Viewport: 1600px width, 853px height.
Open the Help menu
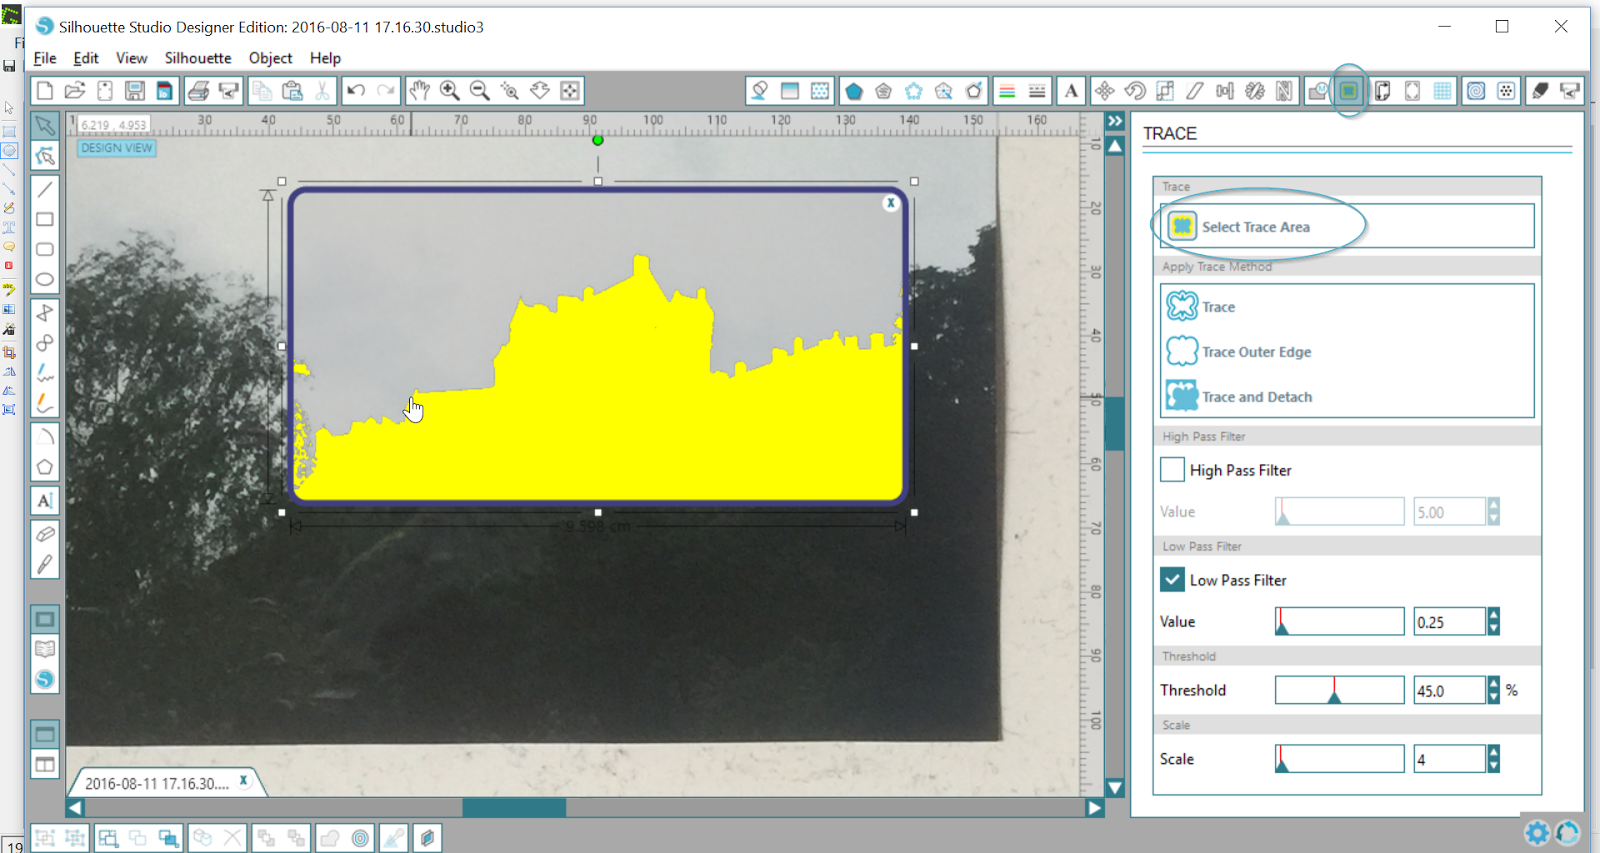coord(325,58)
